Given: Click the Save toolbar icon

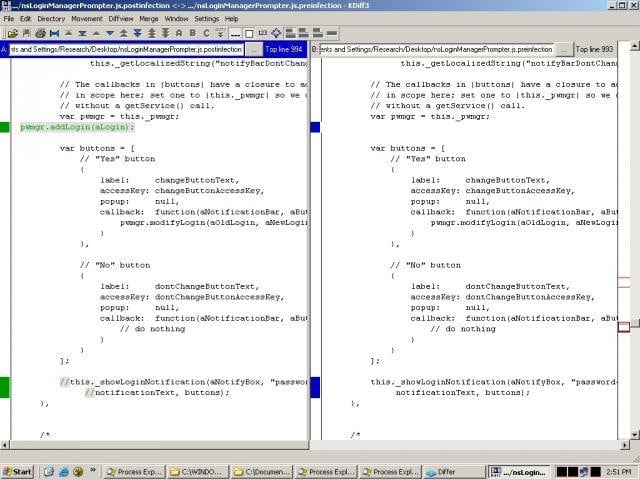Looking at the screenshot, I should point(27,33).
